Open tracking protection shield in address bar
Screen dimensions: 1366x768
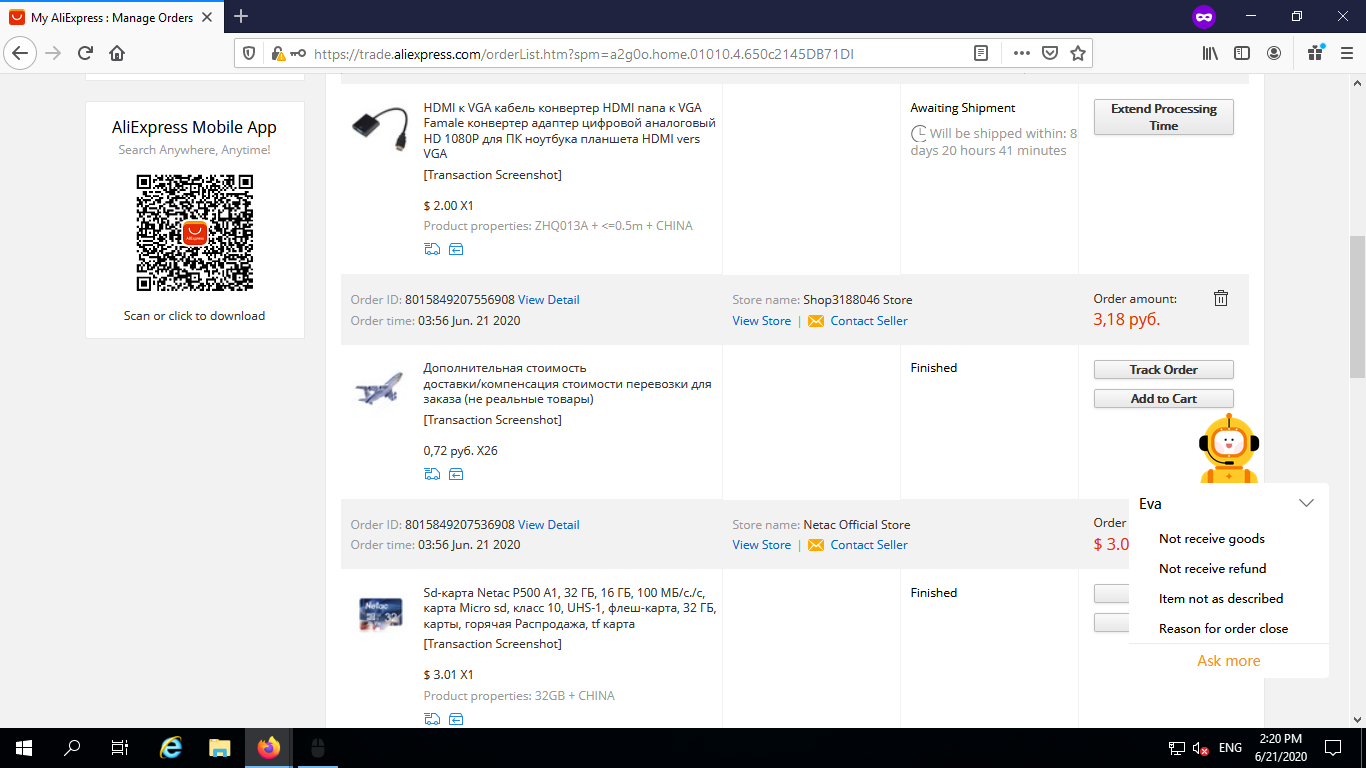click(x=250, y=53)
